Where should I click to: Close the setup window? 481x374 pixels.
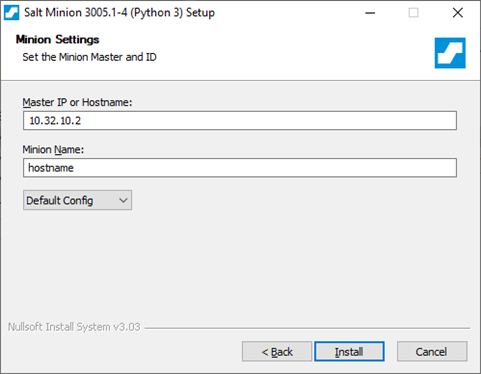(458, 13)
